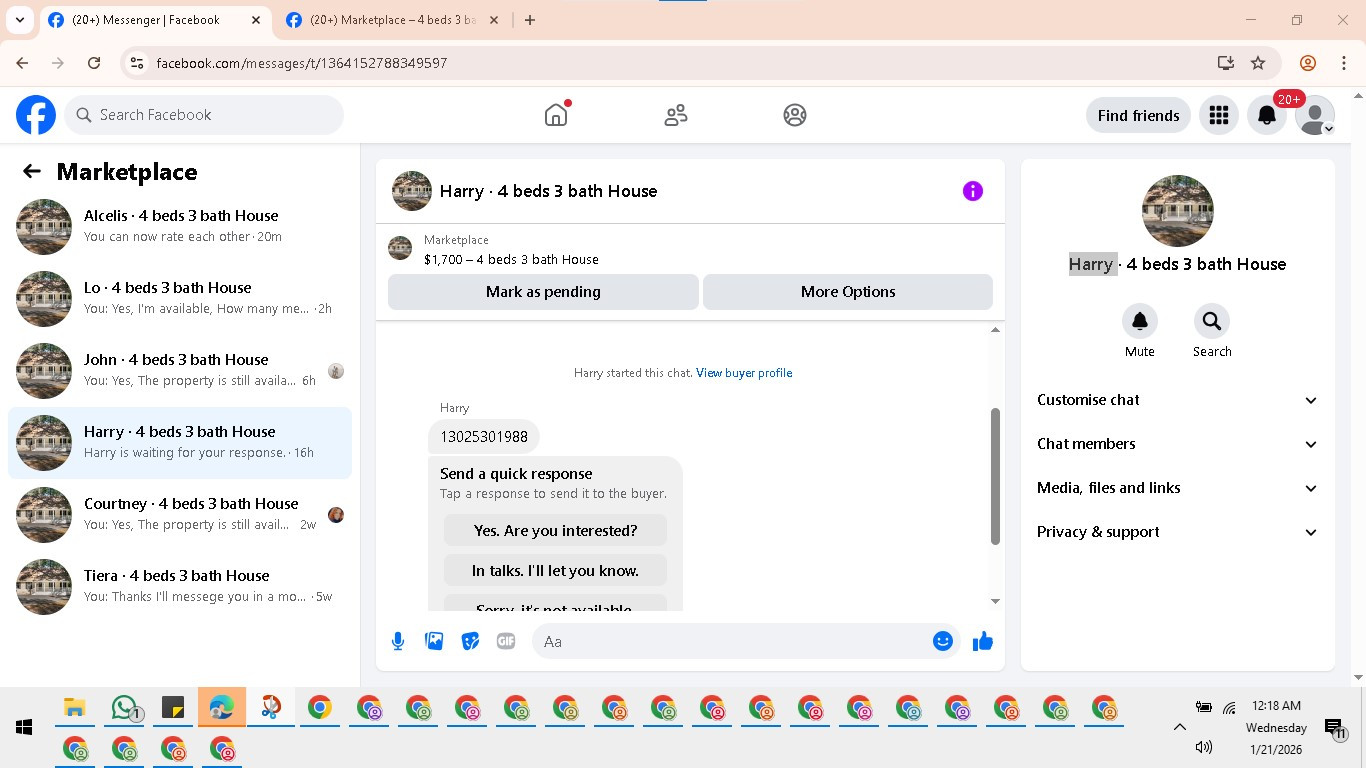Send a thumbs-up like

[983, 641]
